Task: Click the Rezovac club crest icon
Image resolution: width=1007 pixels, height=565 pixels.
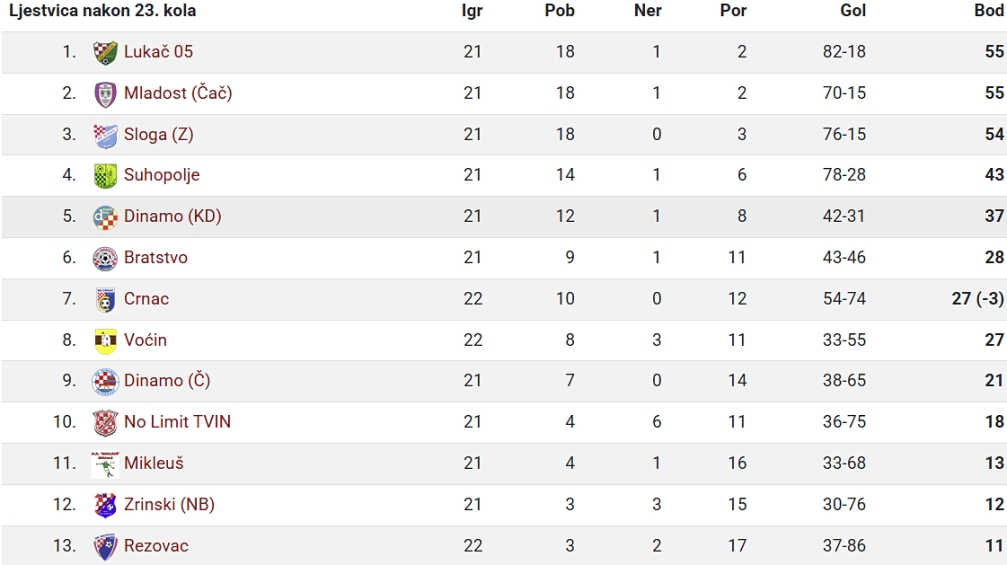Action: [105, 546]
